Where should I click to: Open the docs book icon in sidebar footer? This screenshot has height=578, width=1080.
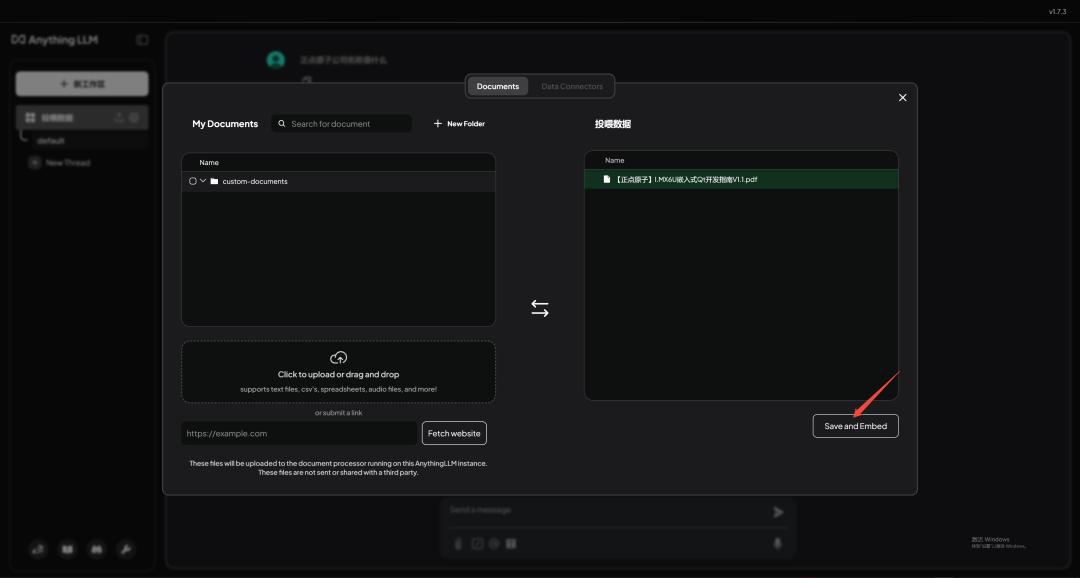pos(68,549)
